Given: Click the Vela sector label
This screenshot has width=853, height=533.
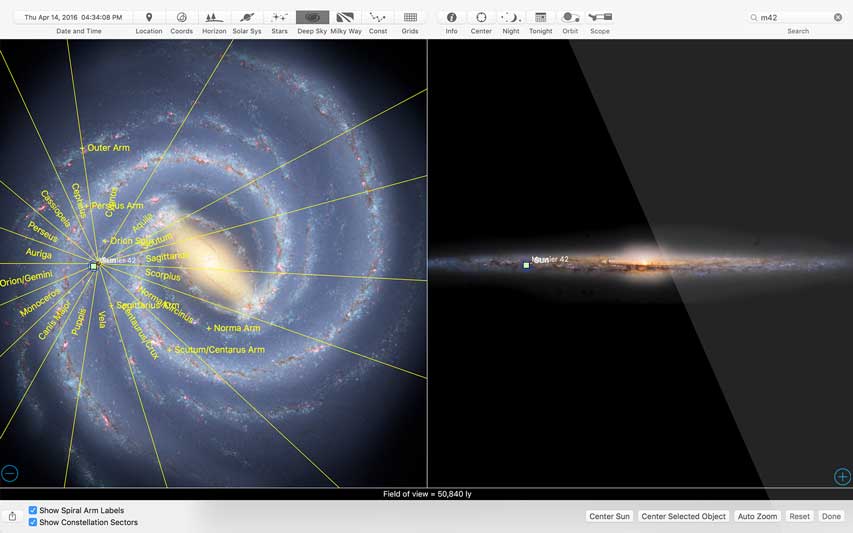Looking at the screenshot, I should pyautogui.click(x=102, y=319).
